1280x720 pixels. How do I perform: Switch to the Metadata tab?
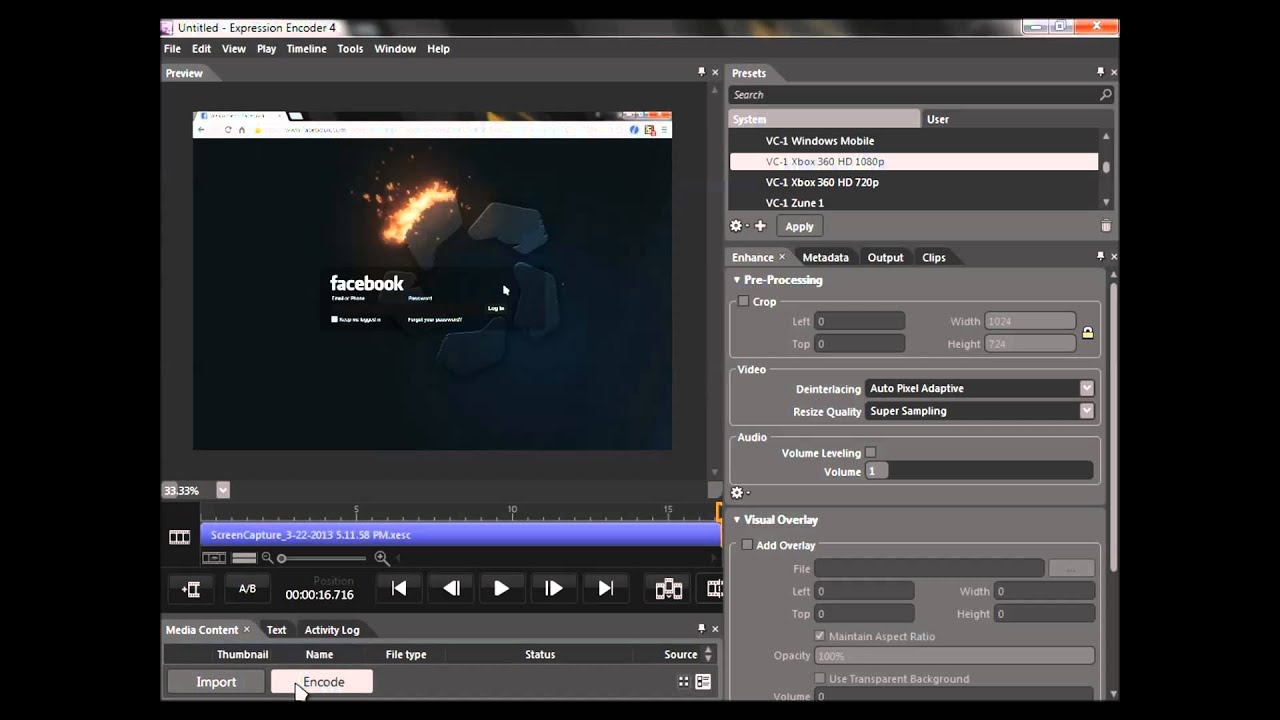[x=825, y=257]
